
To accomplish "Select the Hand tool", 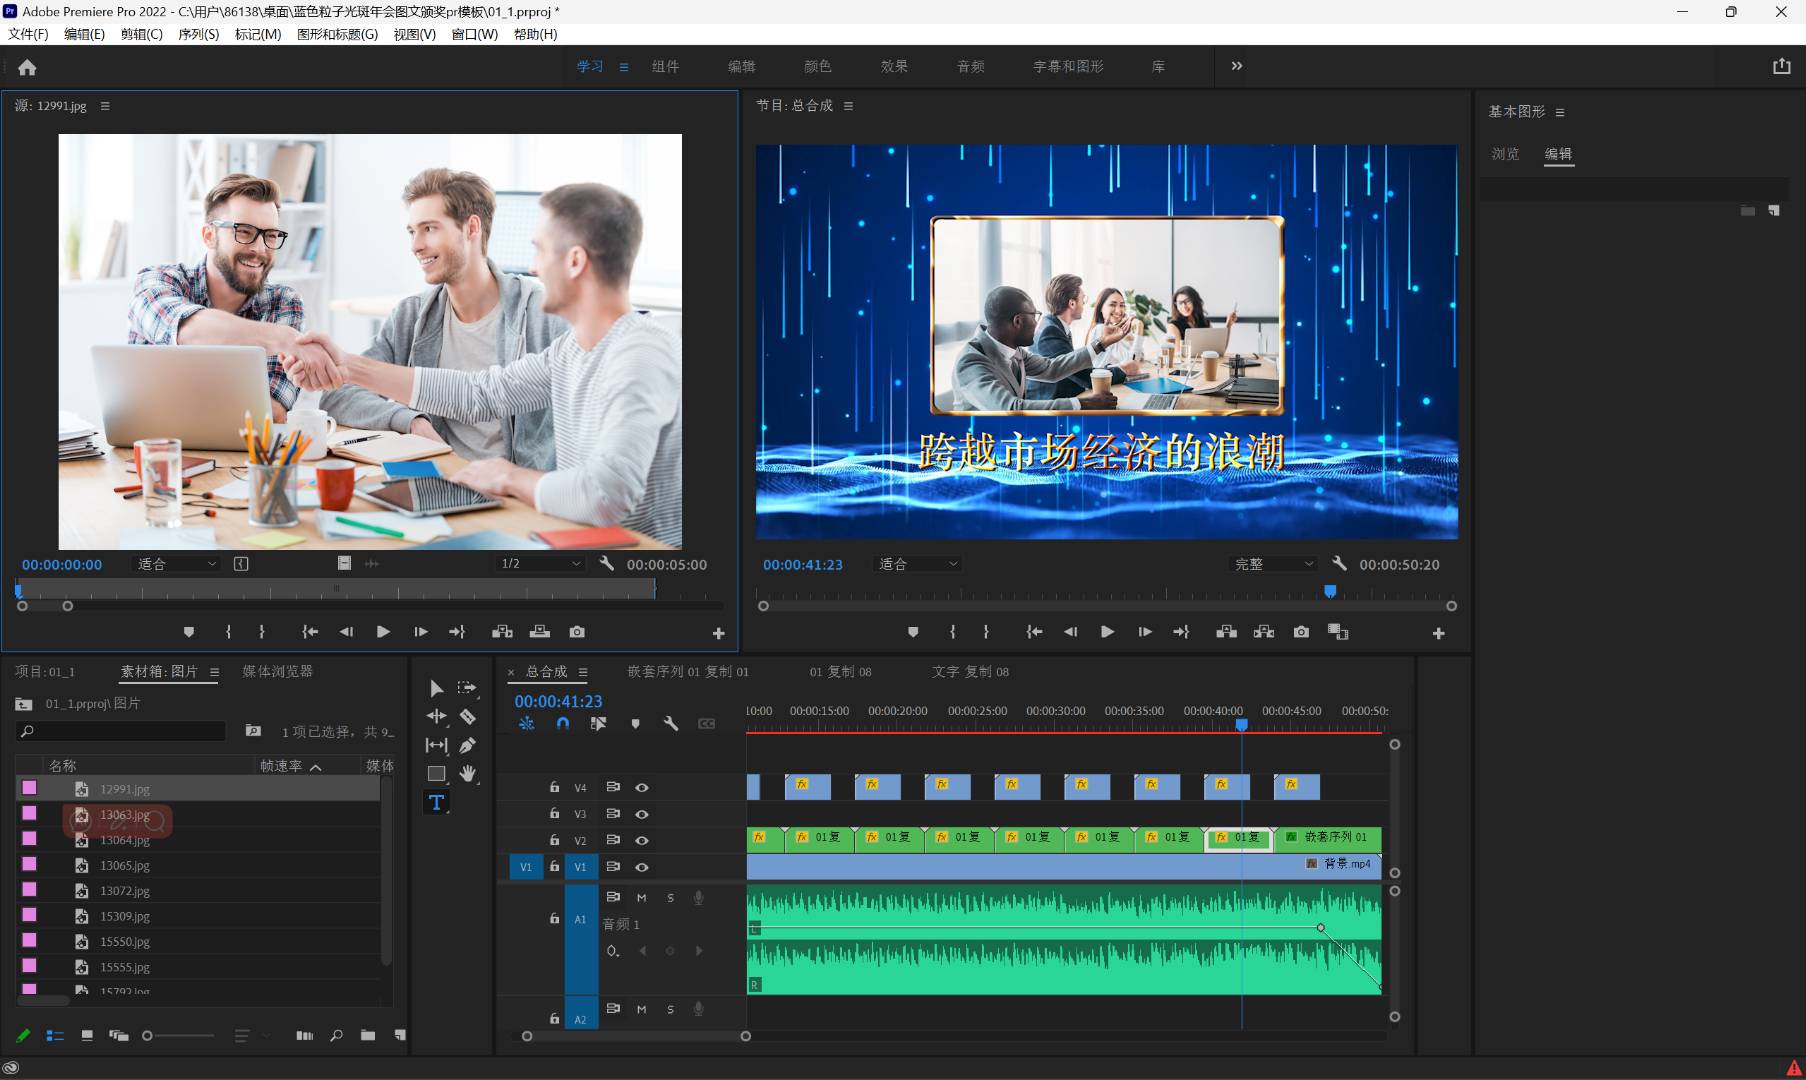I will tap(467, 773).
